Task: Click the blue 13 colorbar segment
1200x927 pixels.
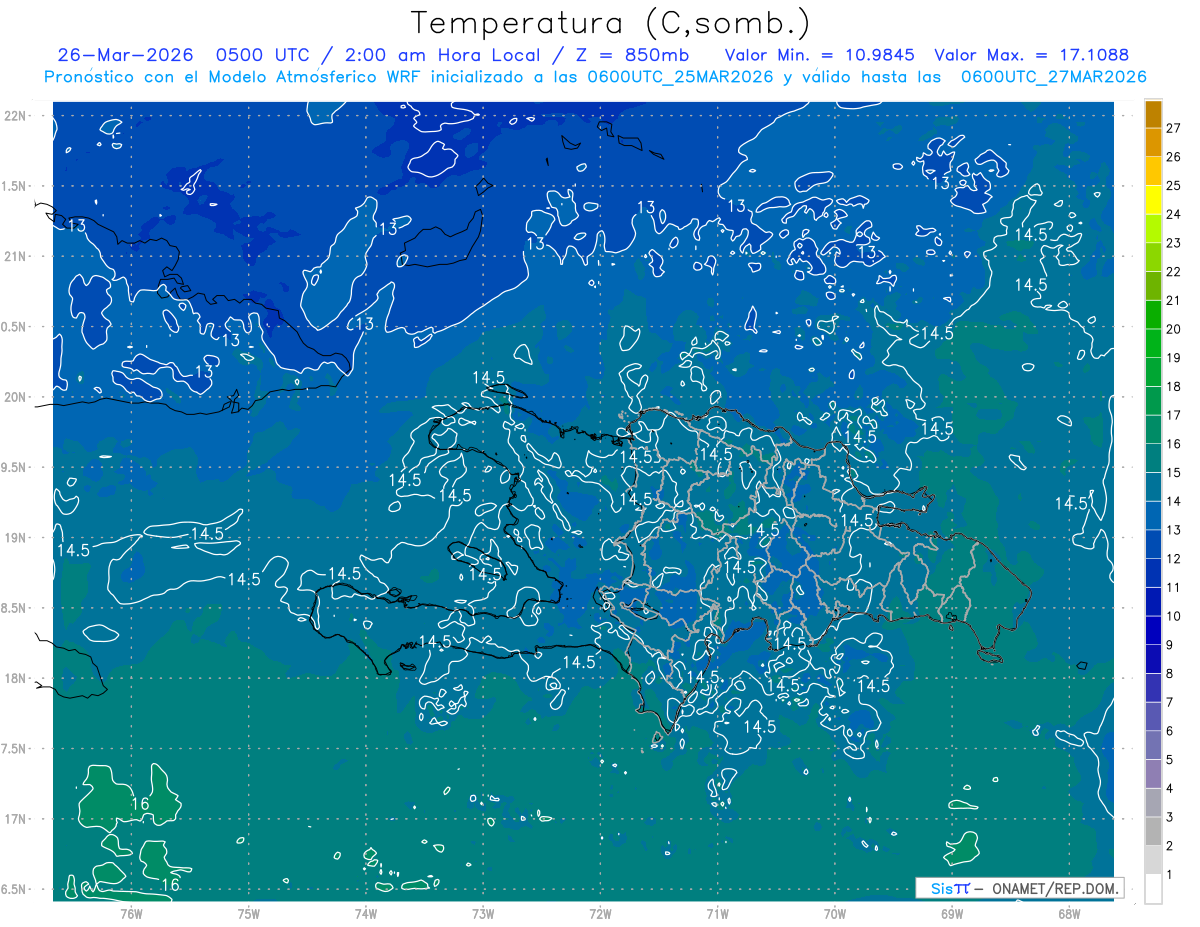Action: click(1153, 517)
